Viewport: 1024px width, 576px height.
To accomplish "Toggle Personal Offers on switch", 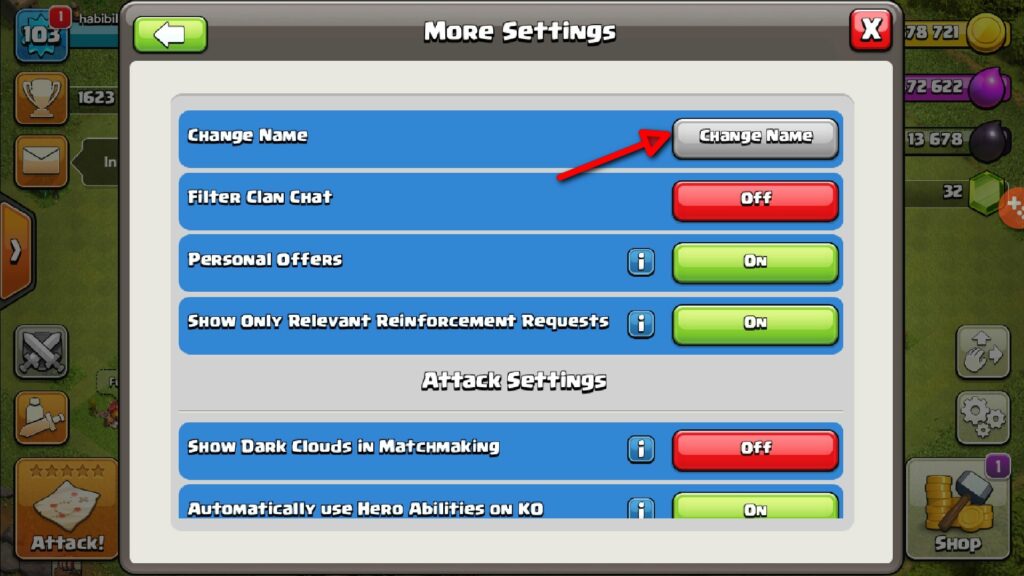I will [x=755, y=263].
